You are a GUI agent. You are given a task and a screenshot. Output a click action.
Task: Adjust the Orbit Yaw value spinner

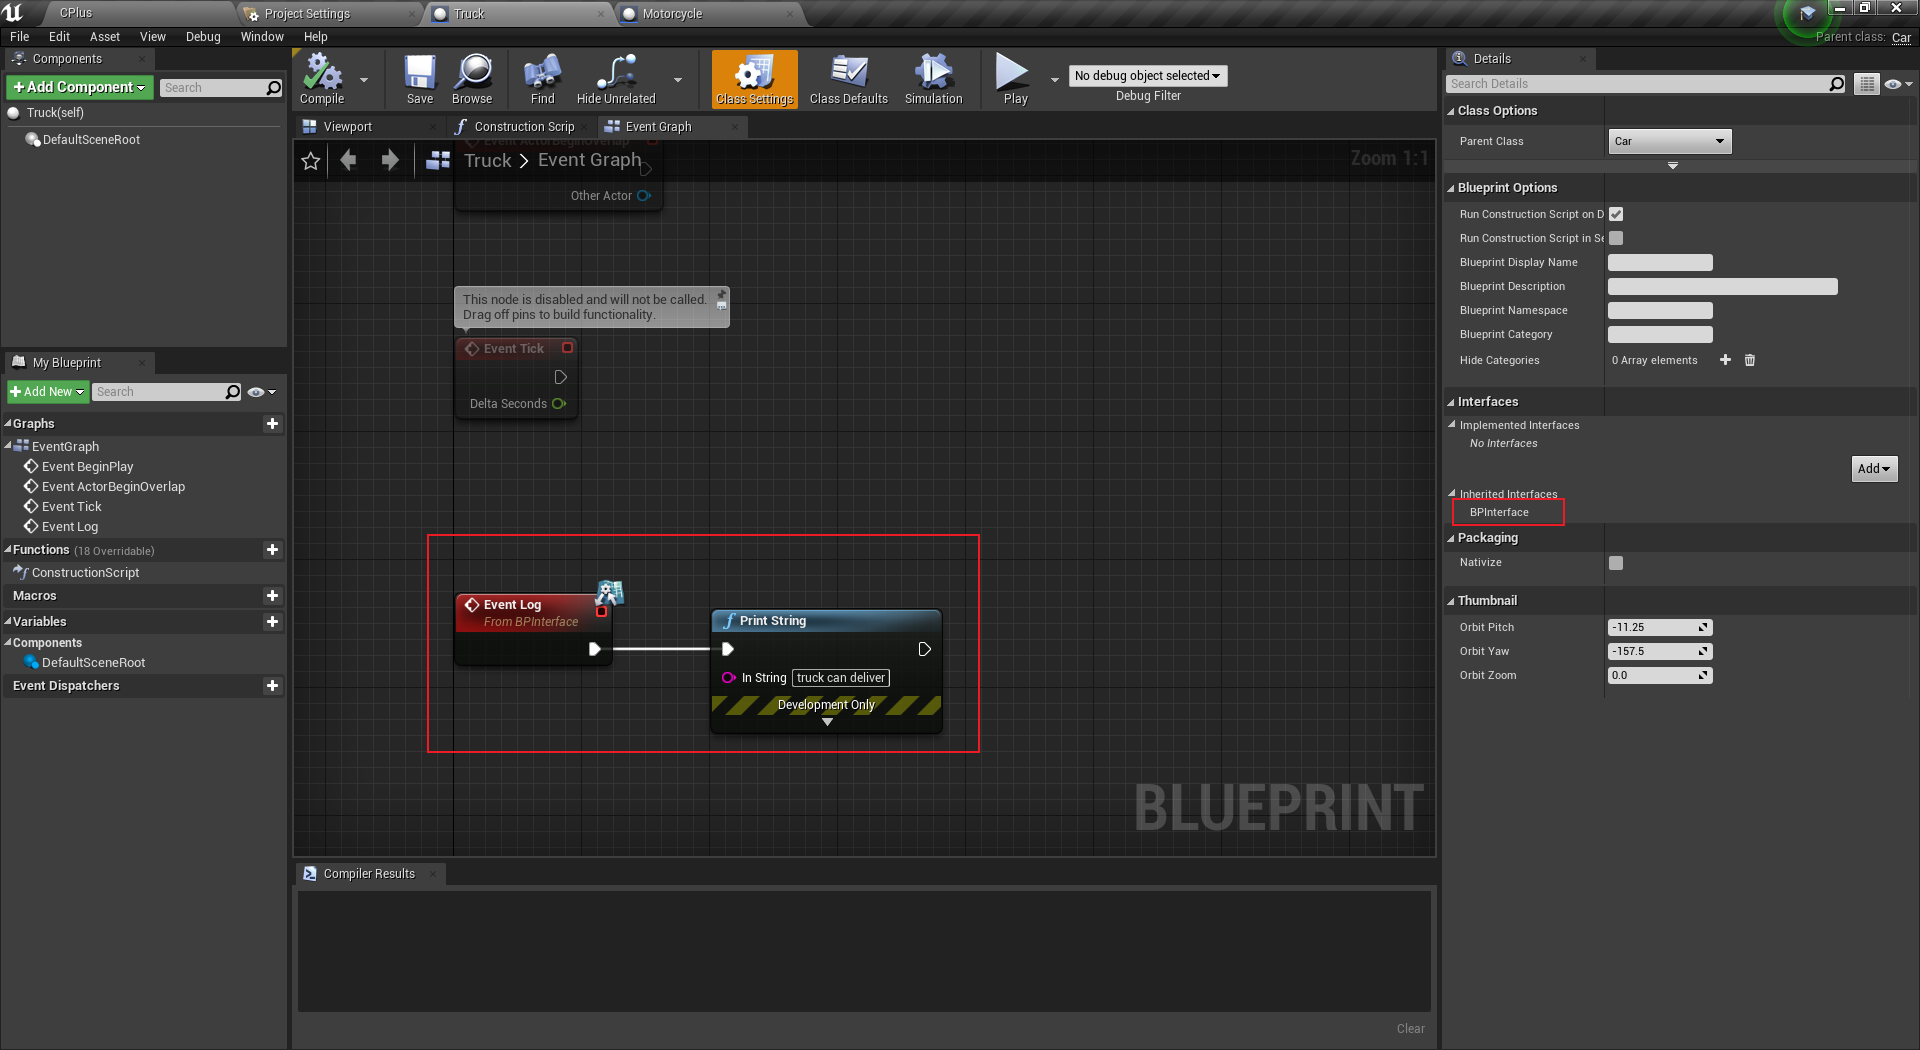point(1660,652)
